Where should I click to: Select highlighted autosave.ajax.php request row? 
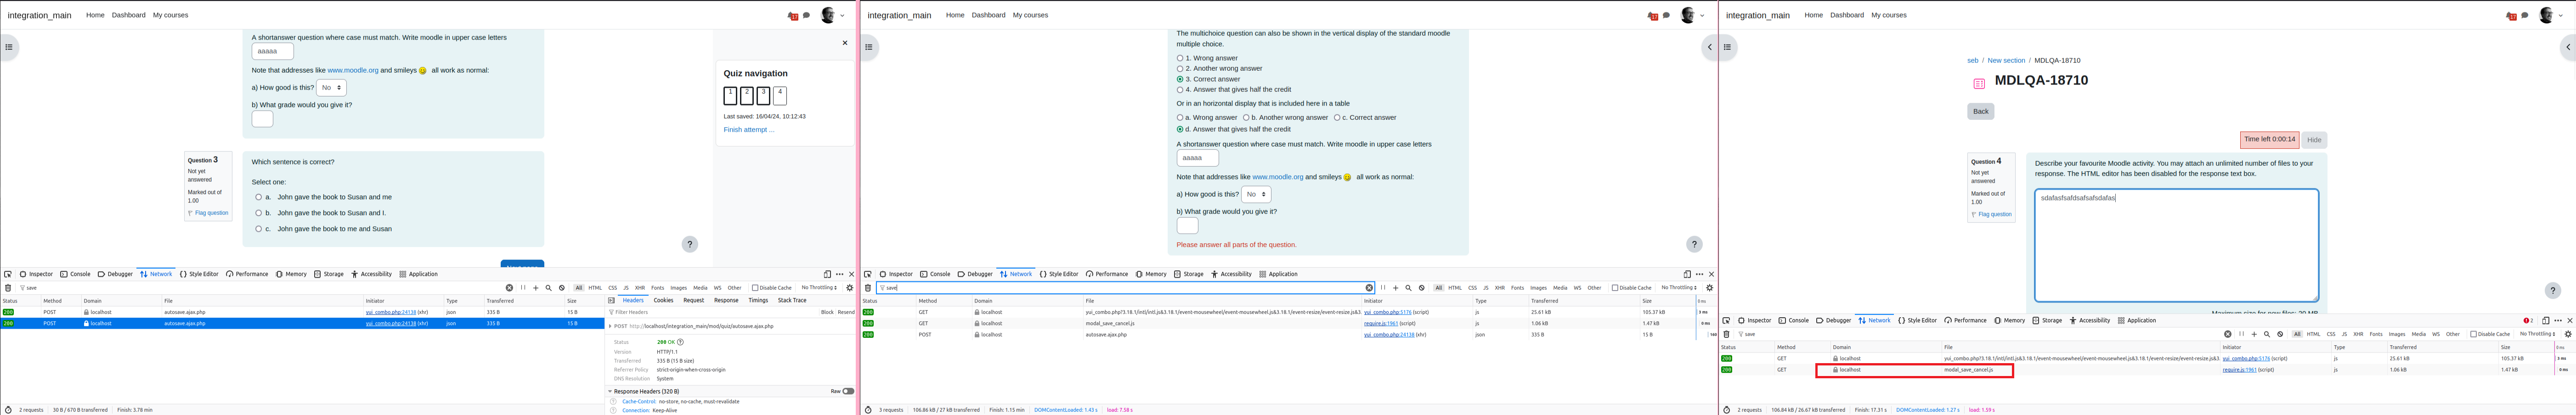pyautogui.click(x=302, y=324)
